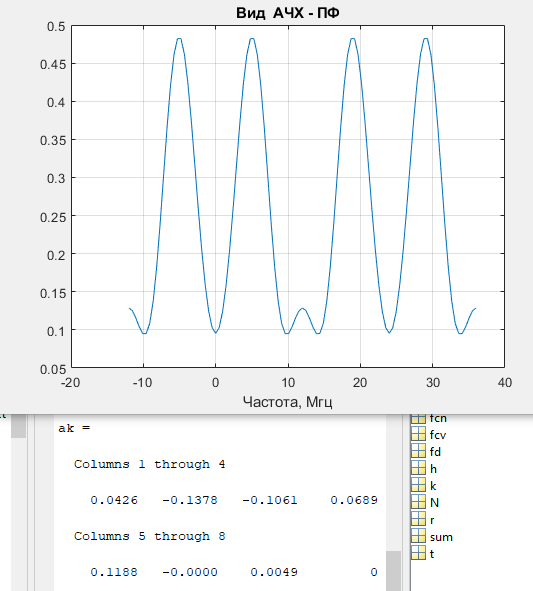The width and height of the screenshot is (533, 591).
Task: Click the value 0.1188 in command window
Action: click(x=114, y=572)
